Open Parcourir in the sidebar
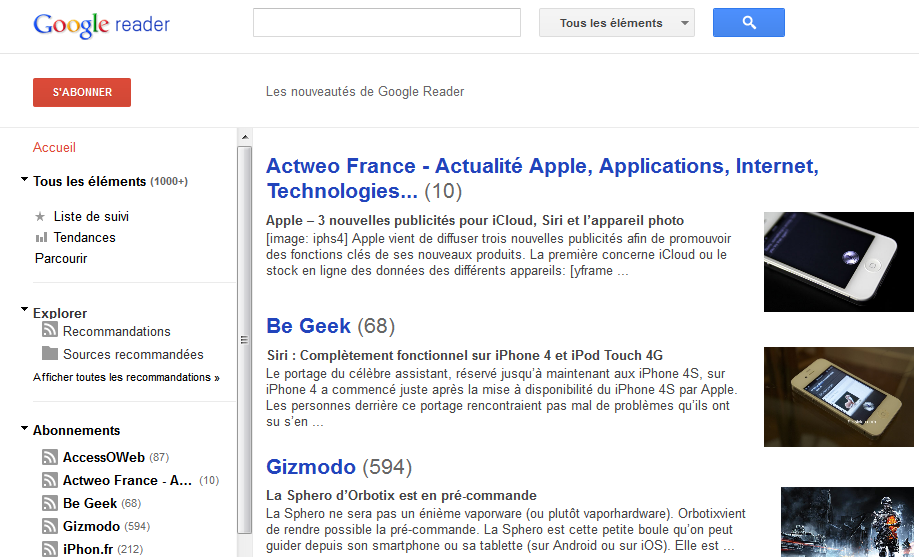The image size is (919, 557). (61, 258)
